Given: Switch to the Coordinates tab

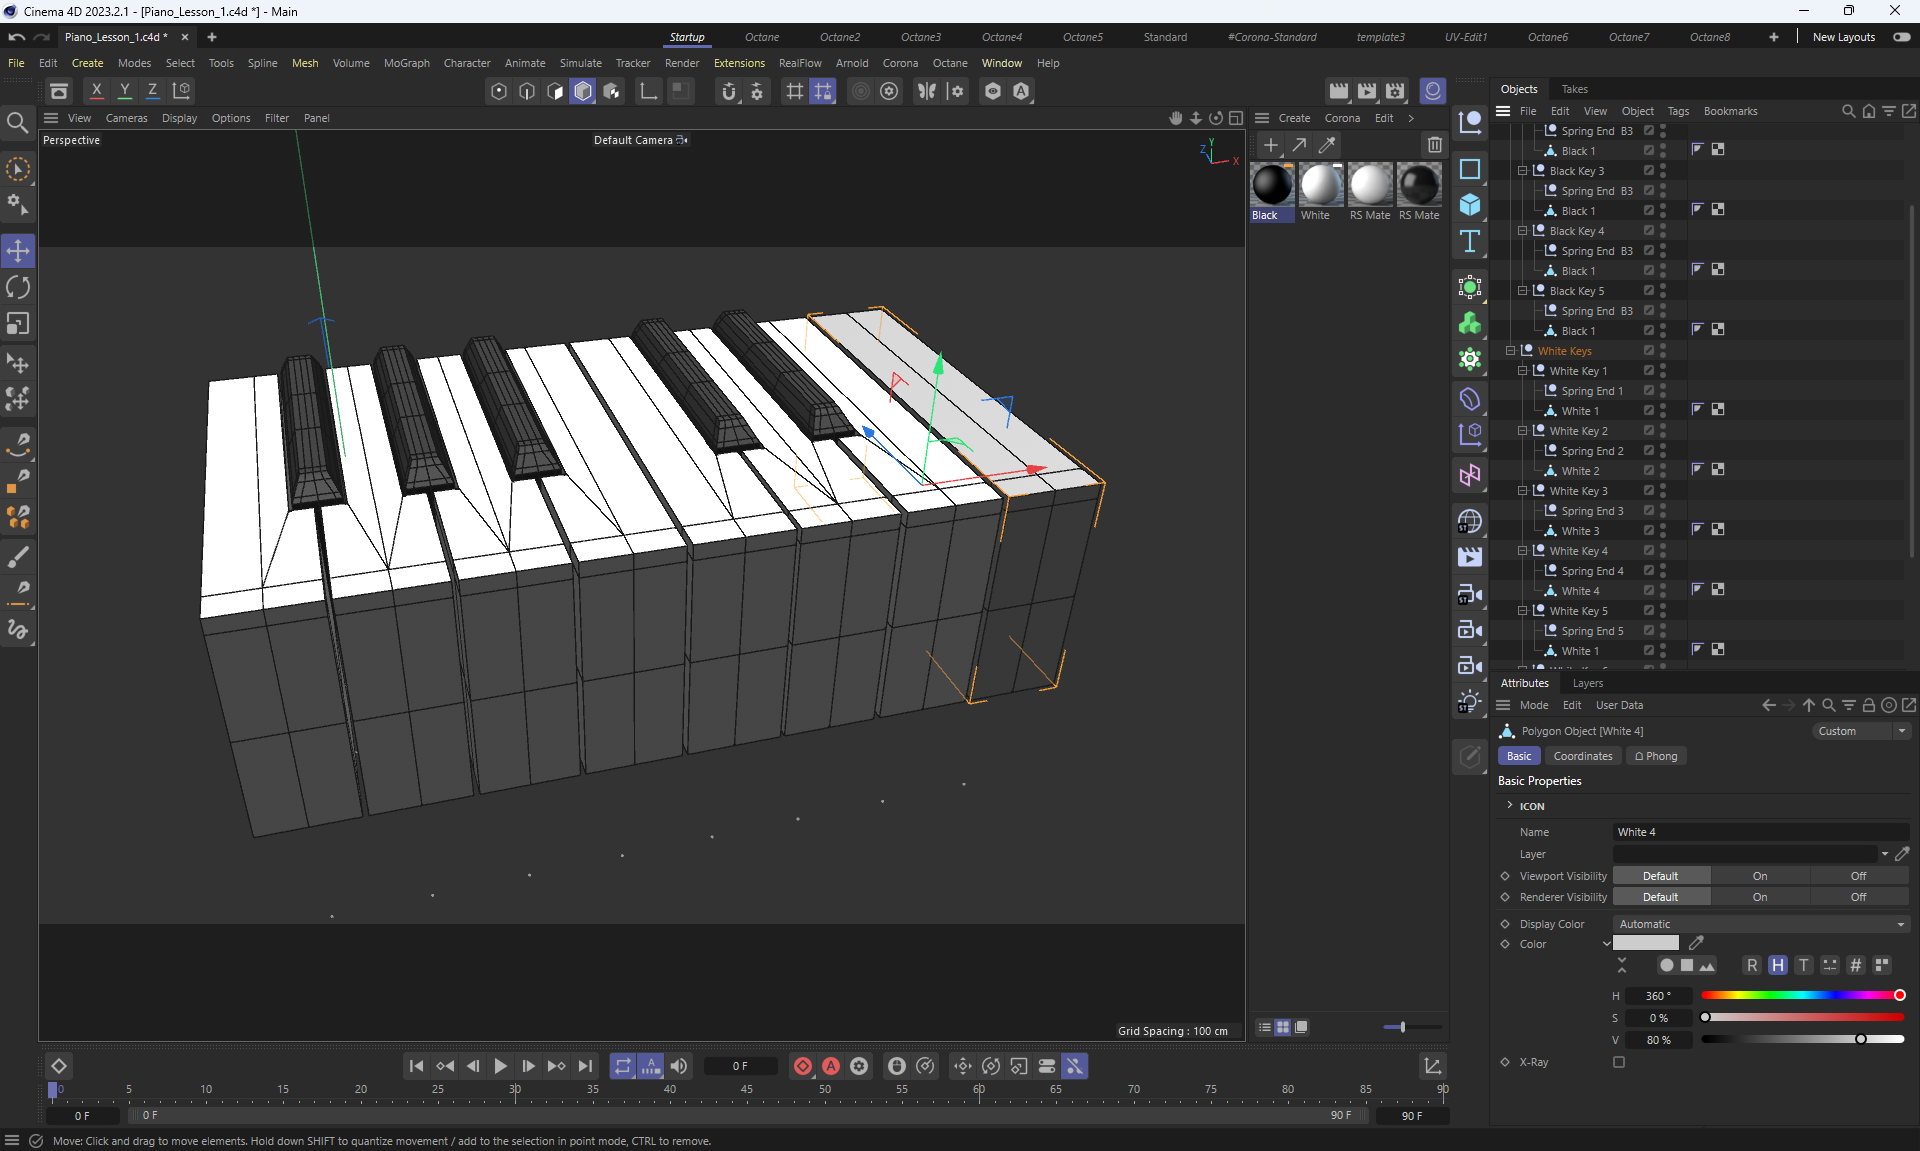Looking at the screenshot, I should tap(1582, 756).
